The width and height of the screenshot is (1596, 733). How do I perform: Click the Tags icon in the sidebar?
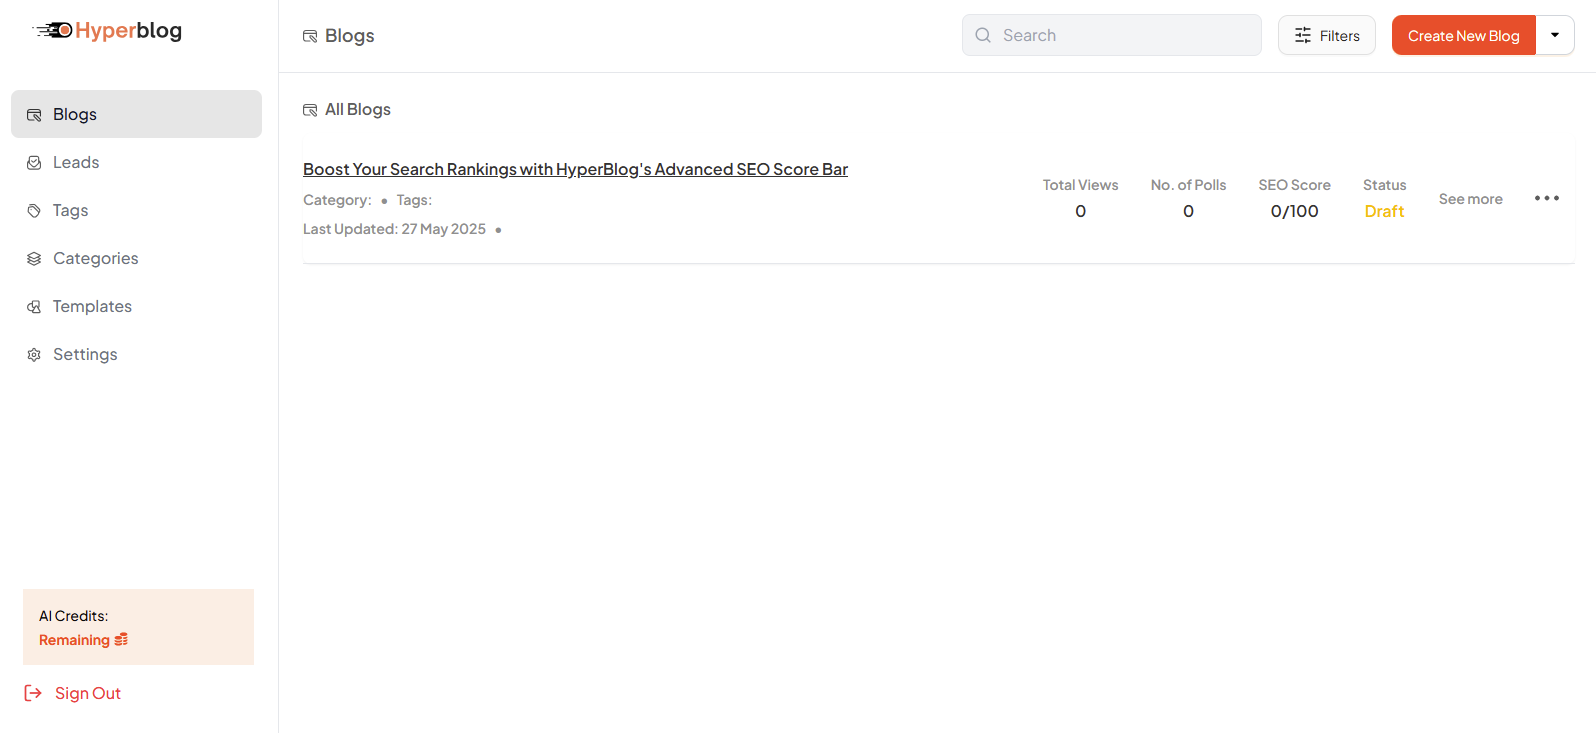[34, 211]
